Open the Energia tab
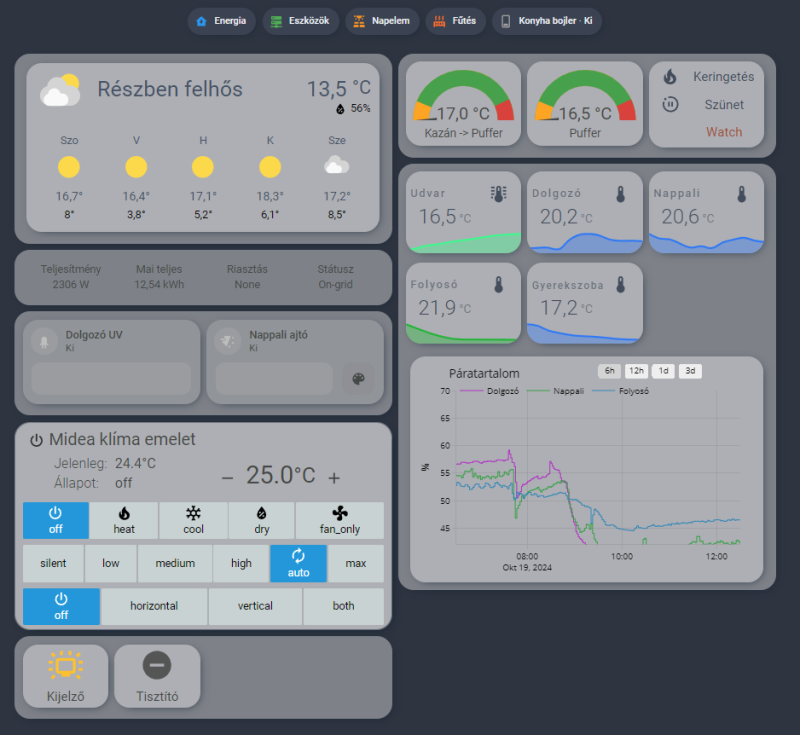Screen dimensions: 800x735 (221, 21)
